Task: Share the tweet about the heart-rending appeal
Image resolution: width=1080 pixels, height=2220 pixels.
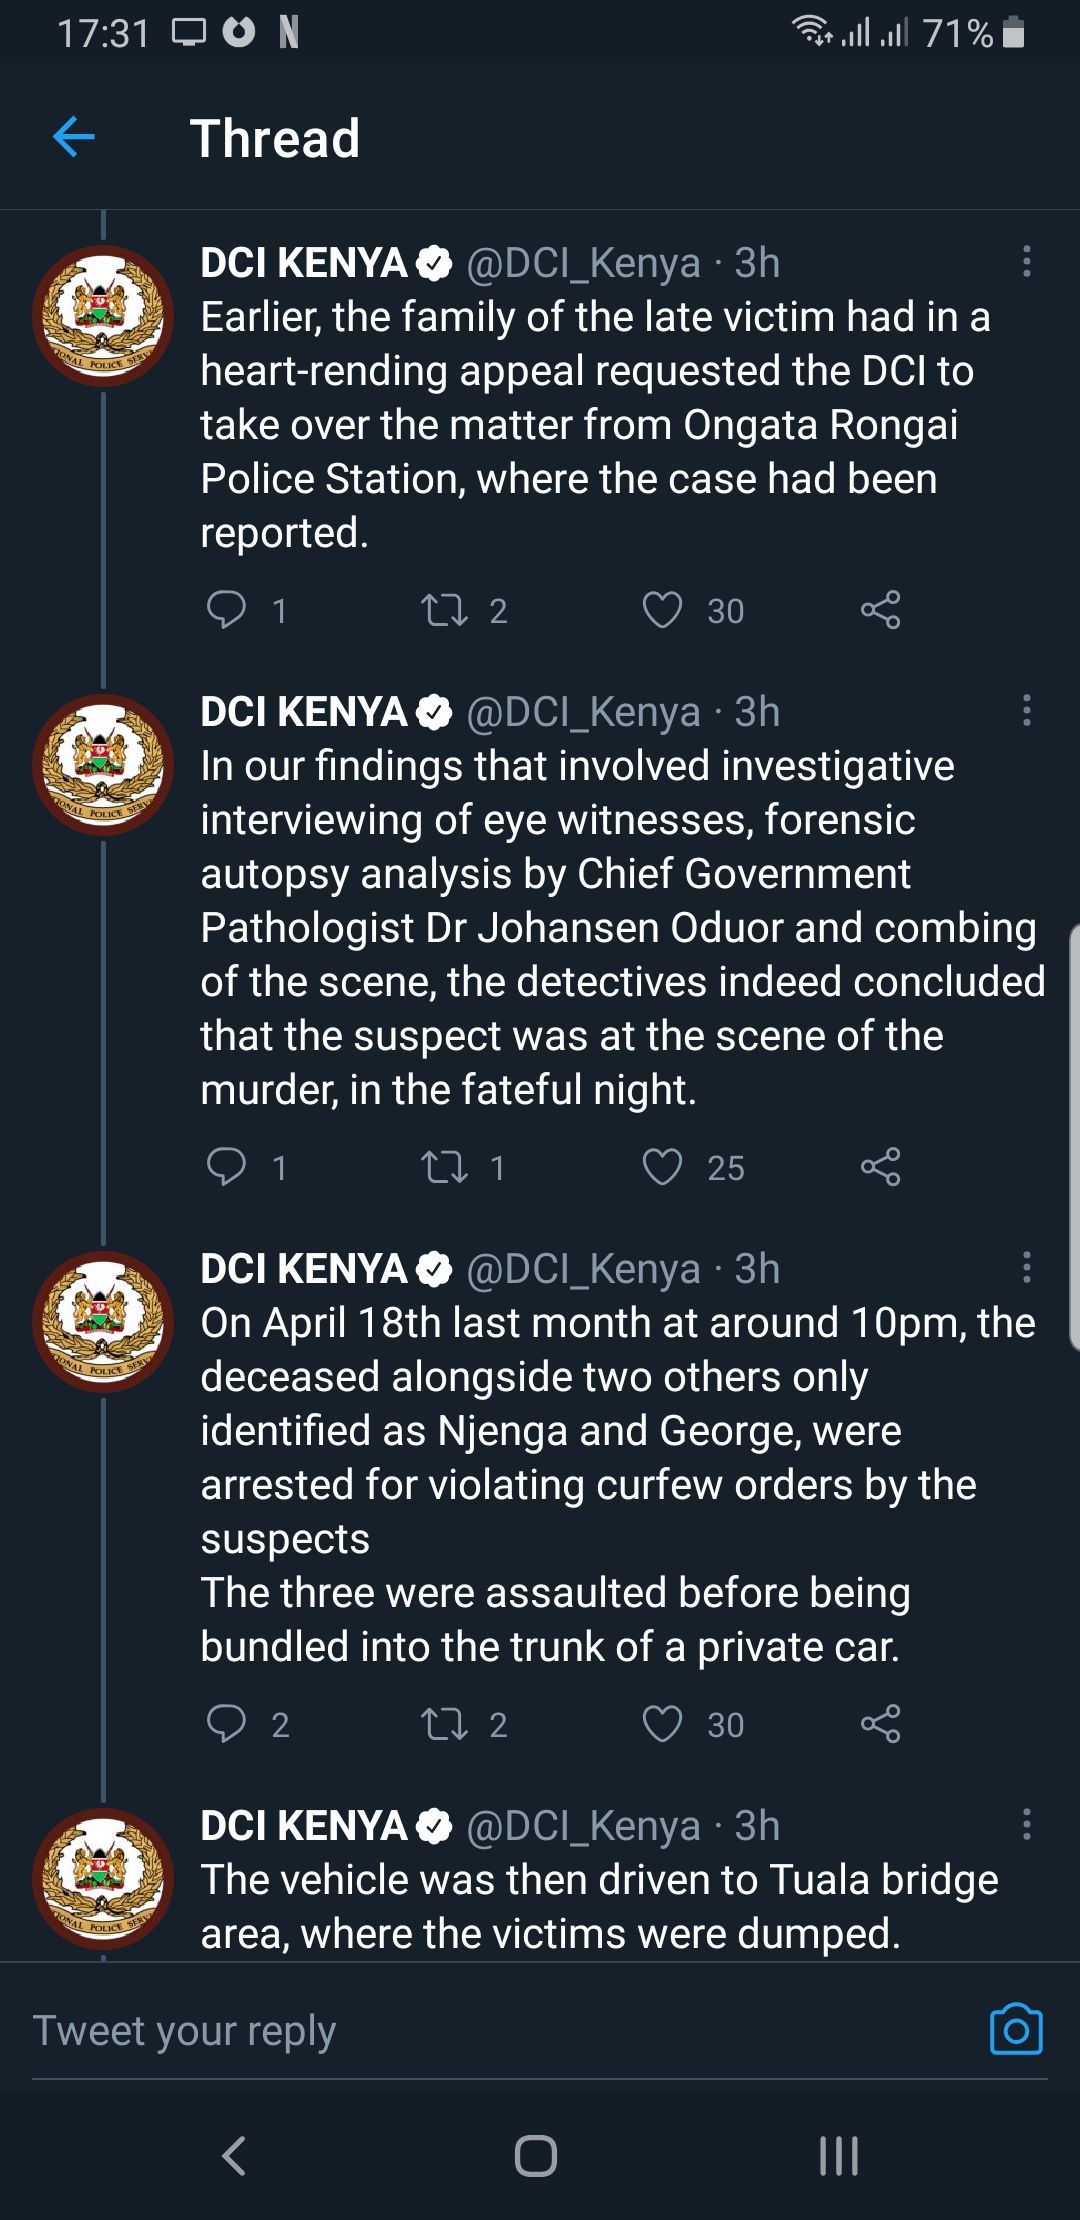Action: 880,609
